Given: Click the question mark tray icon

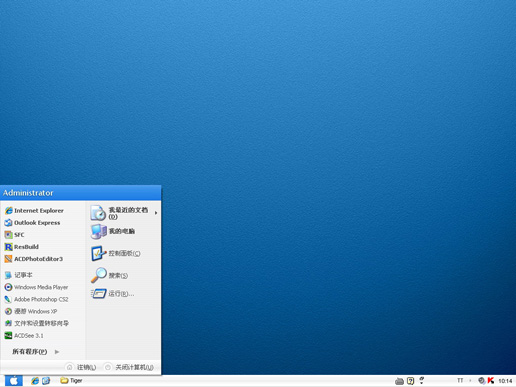Looking at the screenshot, I should [x=411, y=381].
